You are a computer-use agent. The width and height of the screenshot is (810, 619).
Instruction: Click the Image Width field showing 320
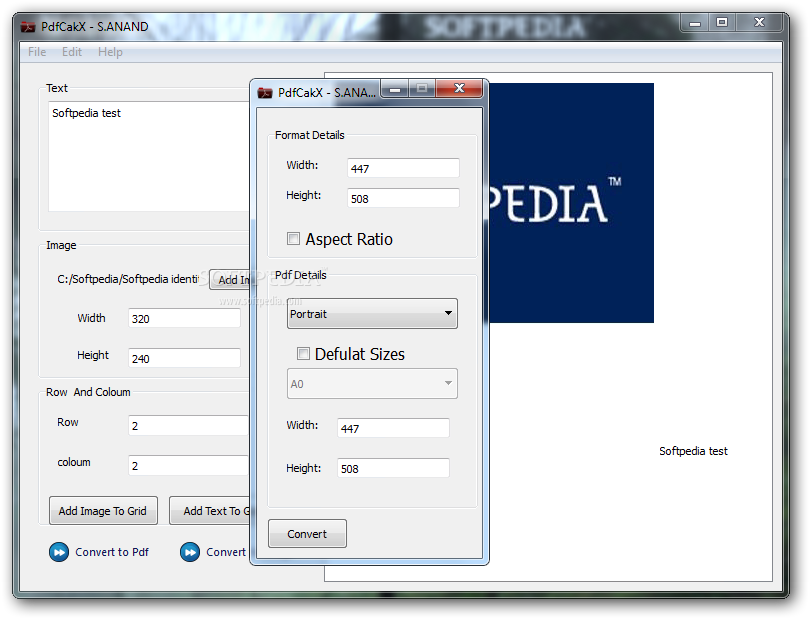point(184,318)
